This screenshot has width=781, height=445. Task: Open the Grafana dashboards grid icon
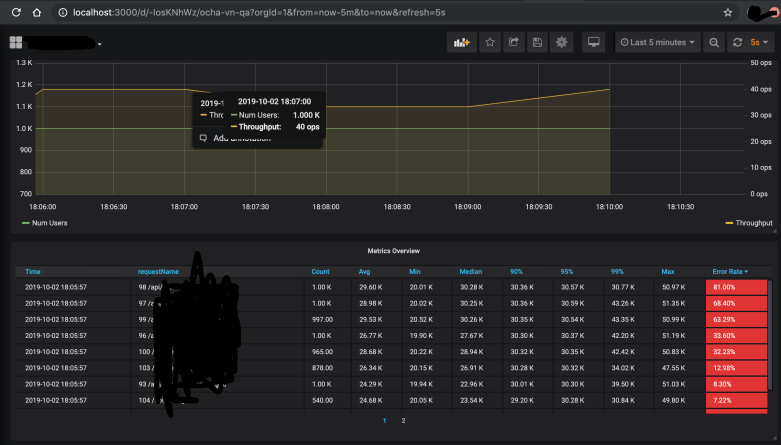point(16,42)
